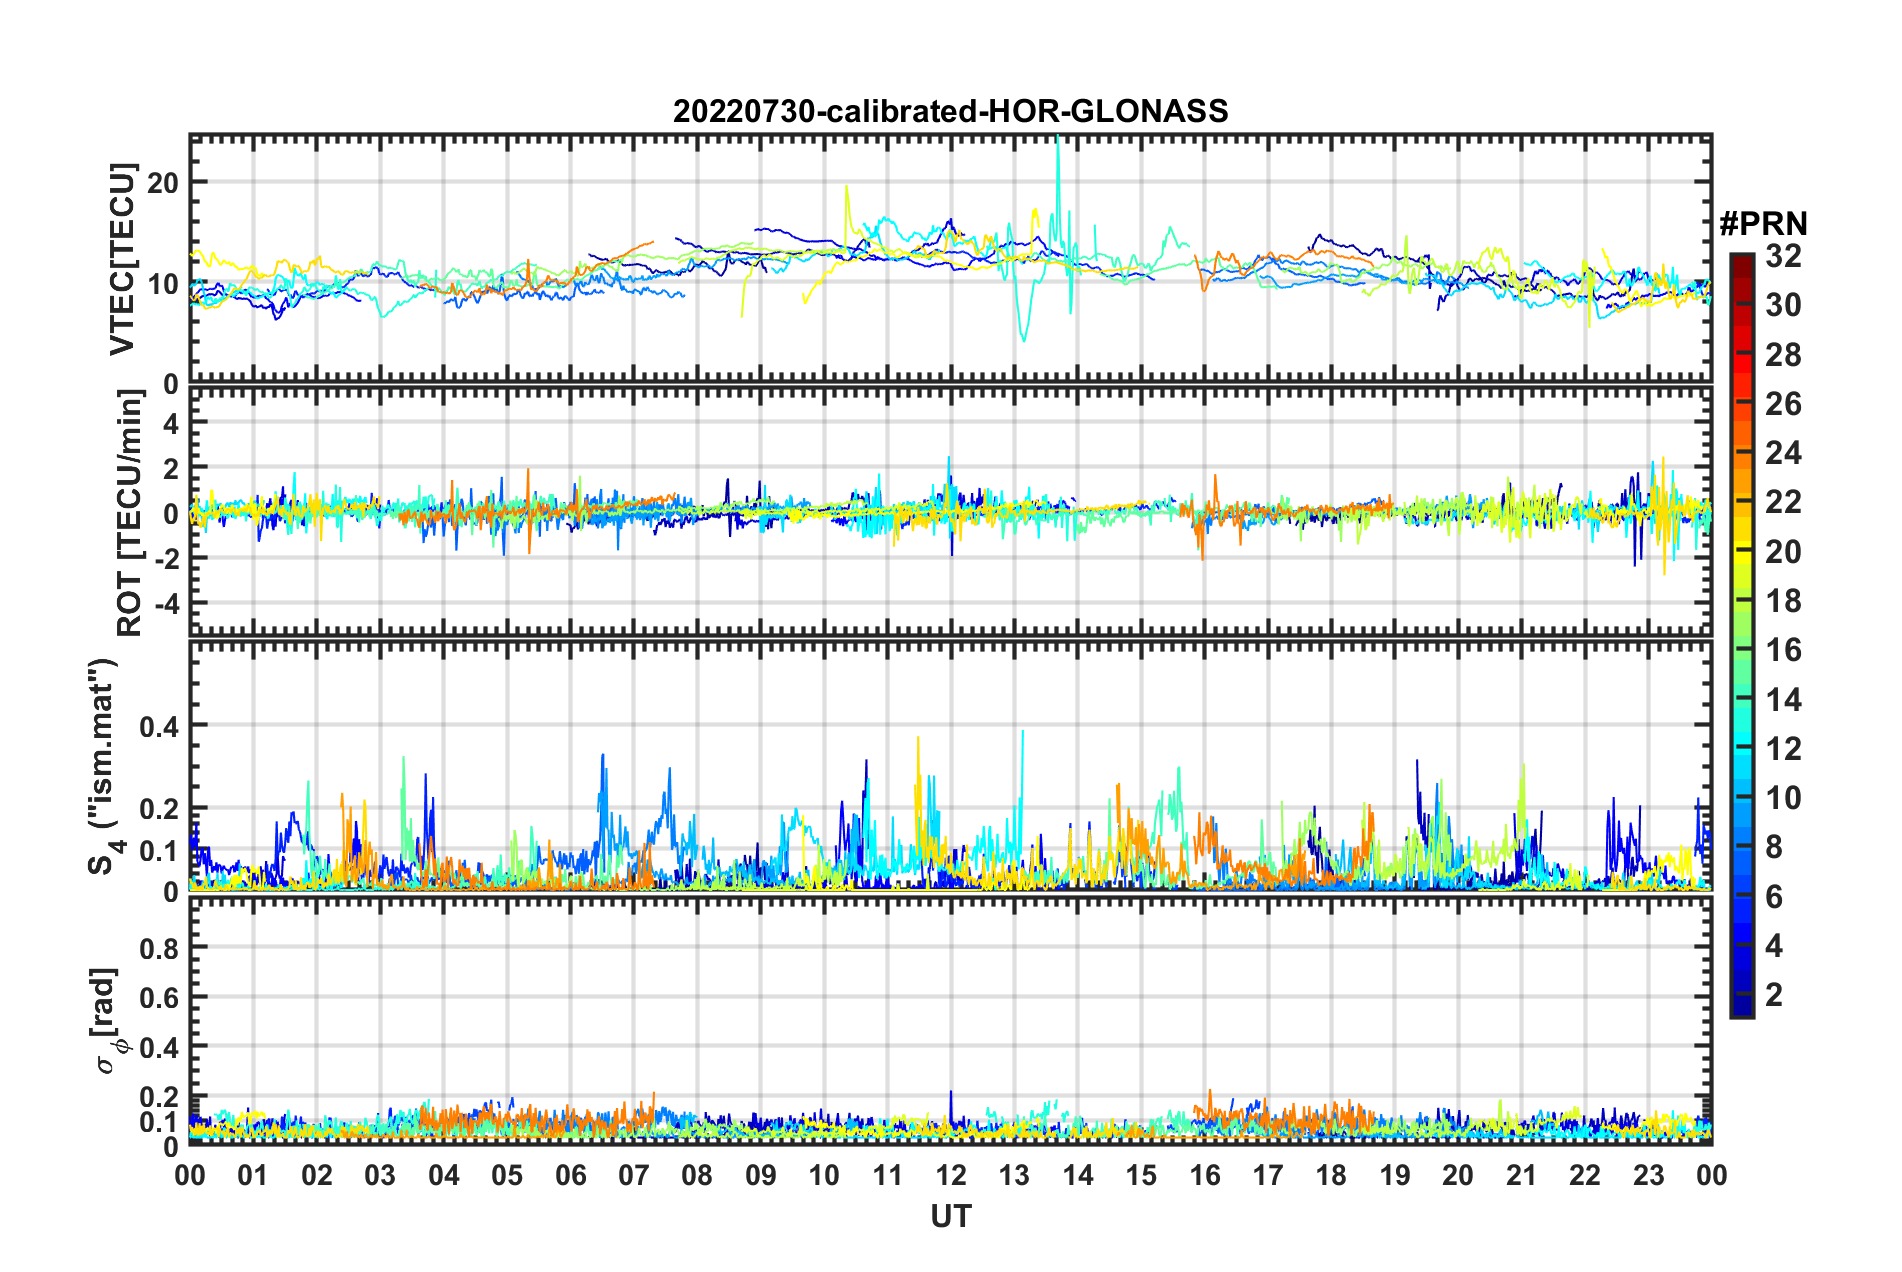Image resolution: width=1902 pixels, height=1272 pixels.
Task: Click UT axis hour label "01"
Action: 253,1175
